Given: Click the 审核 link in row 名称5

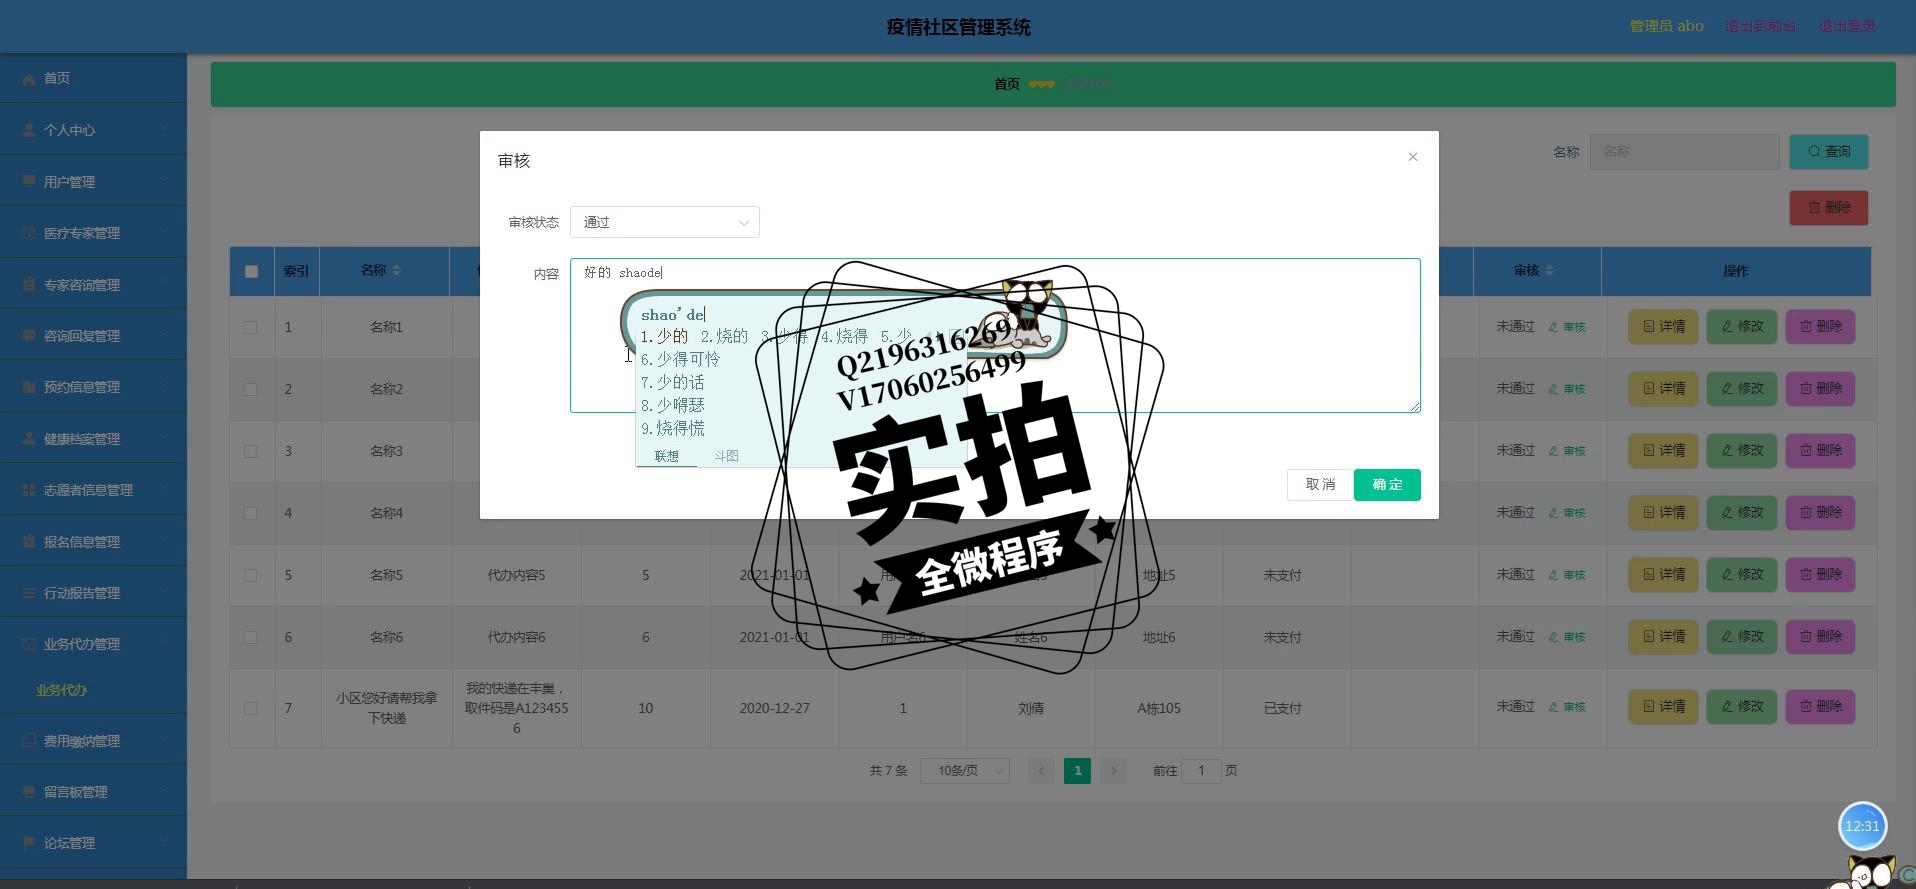Looking at the screenshot, I should coord(1567,575).
